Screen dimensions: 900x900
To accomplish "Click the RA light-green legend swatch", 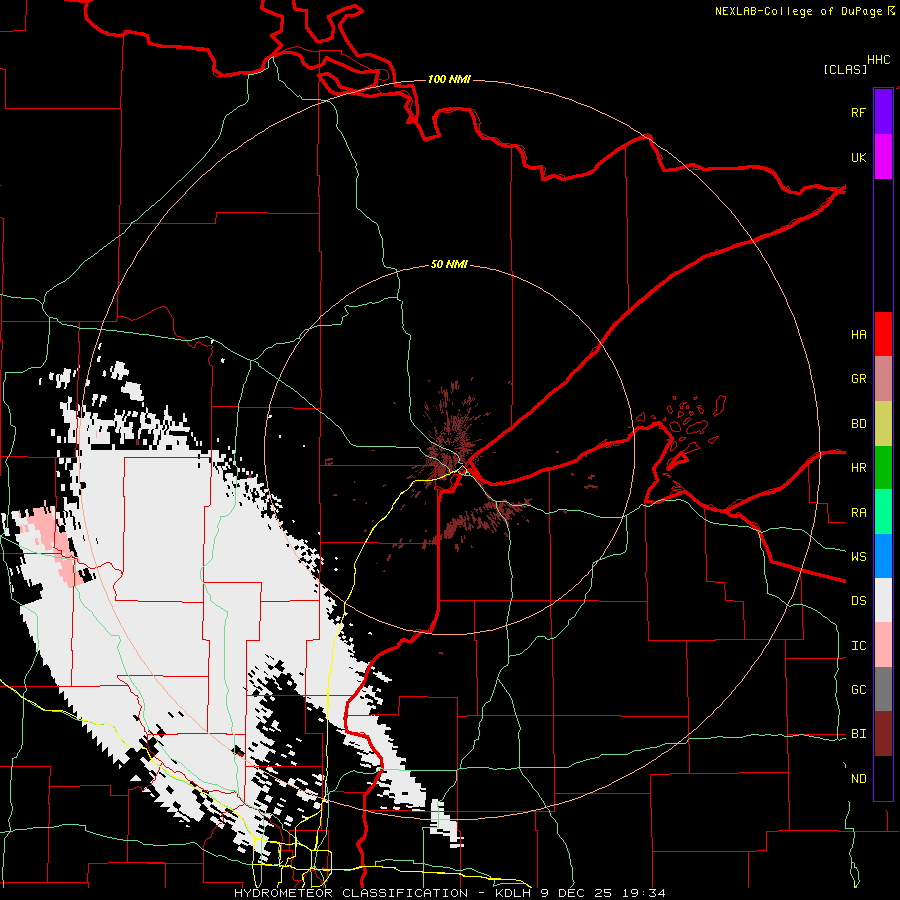I will (883, 512).
